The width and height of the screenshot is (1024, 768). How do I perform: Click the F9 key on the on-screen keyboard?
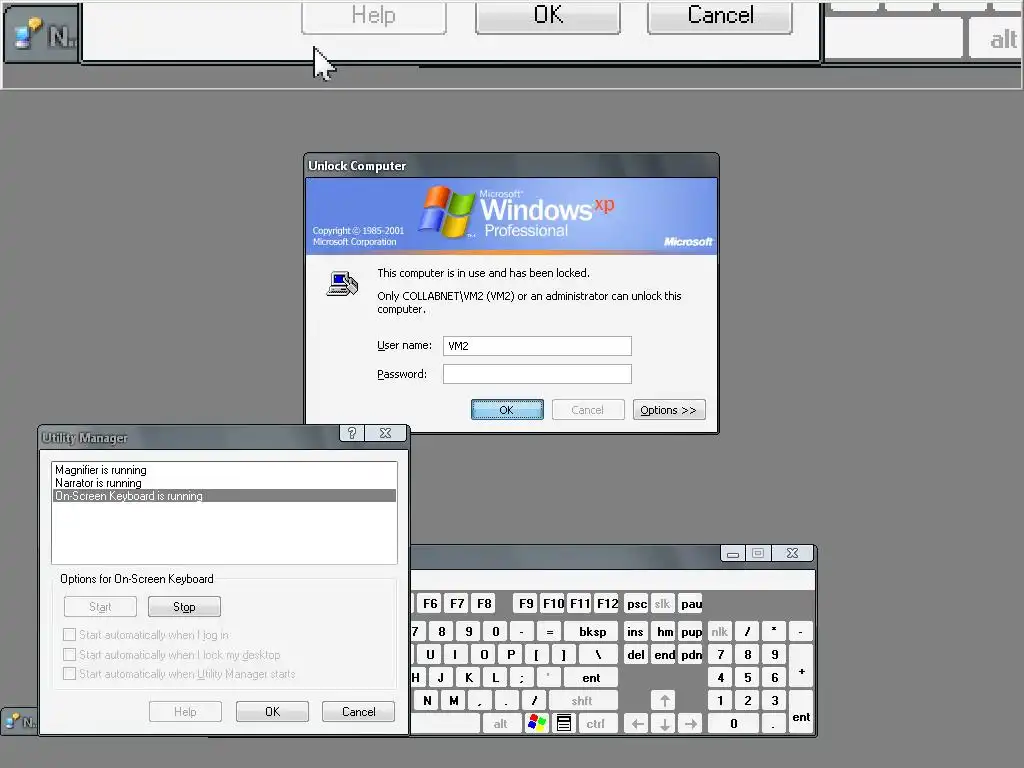[x=526, y=603]
